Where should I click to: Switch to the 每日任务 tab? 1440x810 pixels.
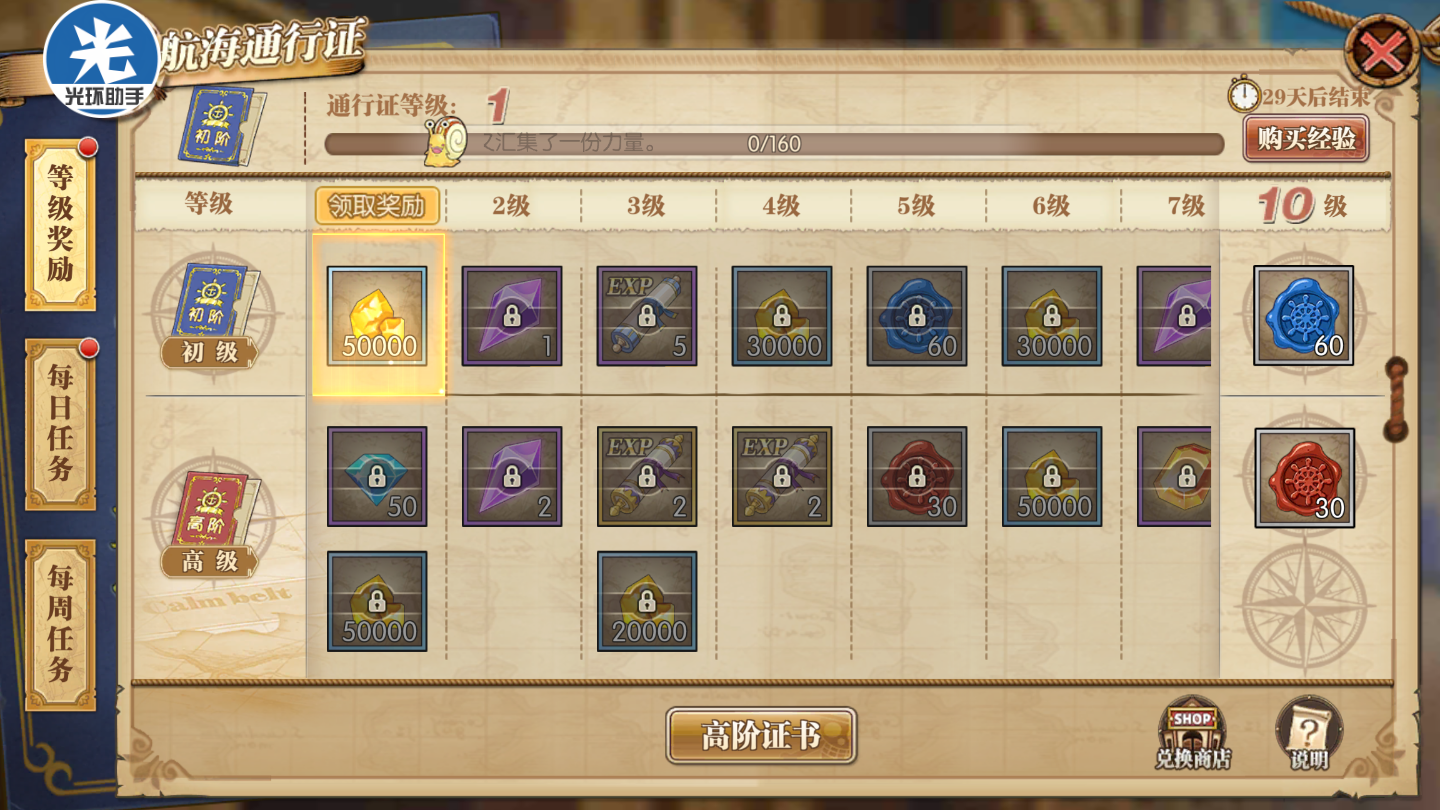[60, 424]
